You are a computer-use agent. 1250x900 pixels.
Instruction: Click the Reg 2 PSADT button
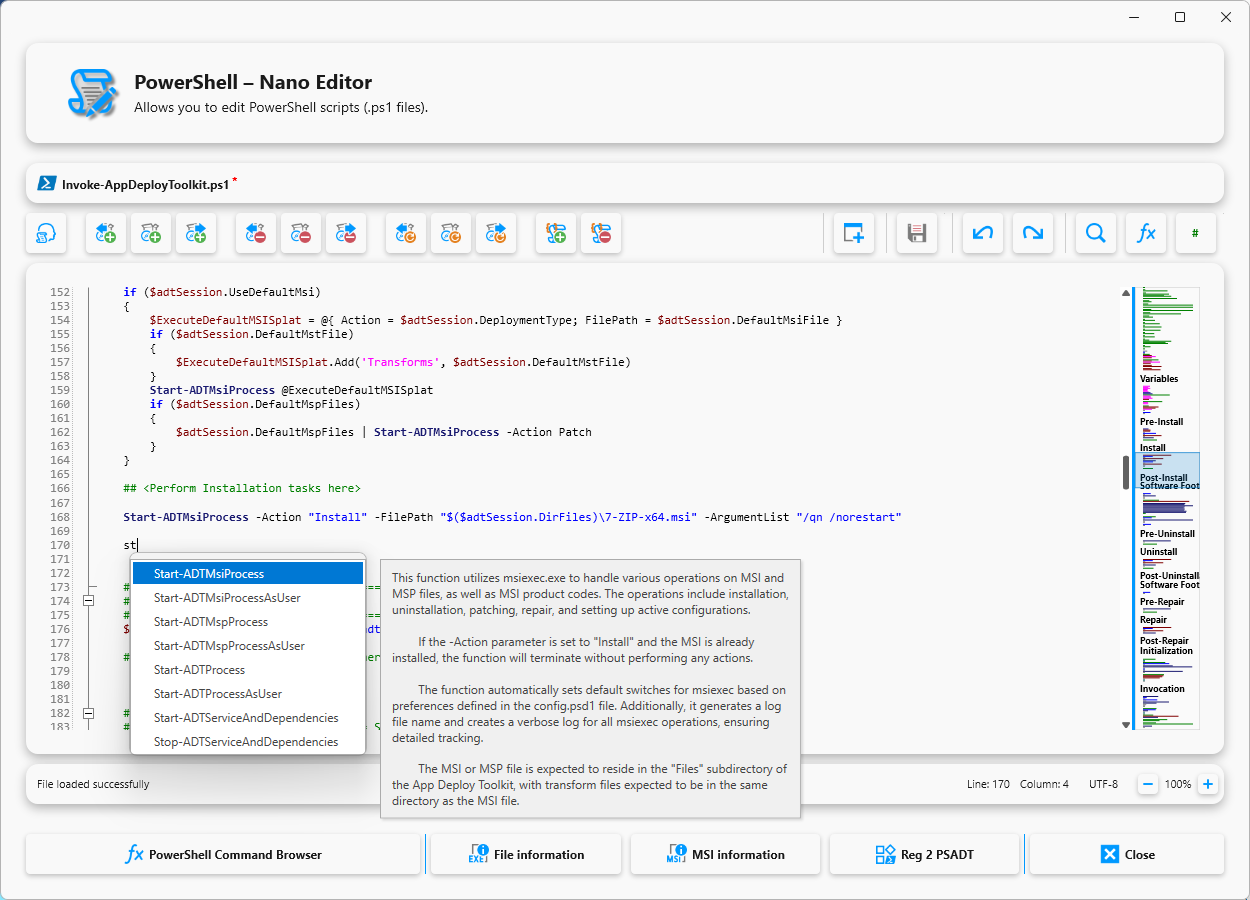(924, 855)
